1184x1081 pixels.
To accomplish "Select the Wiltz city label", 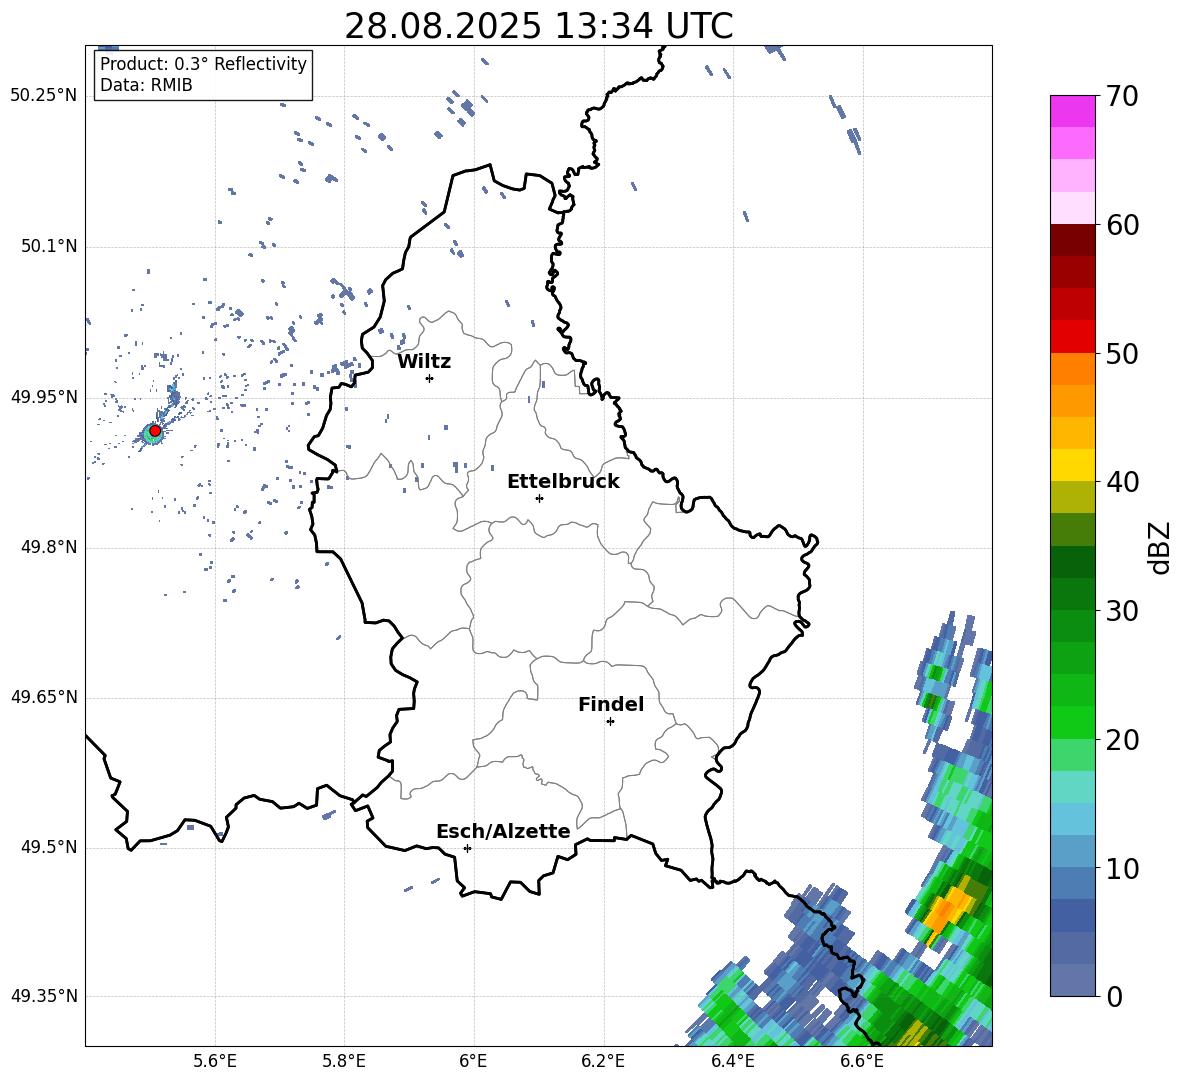I will tap(424, 362).
